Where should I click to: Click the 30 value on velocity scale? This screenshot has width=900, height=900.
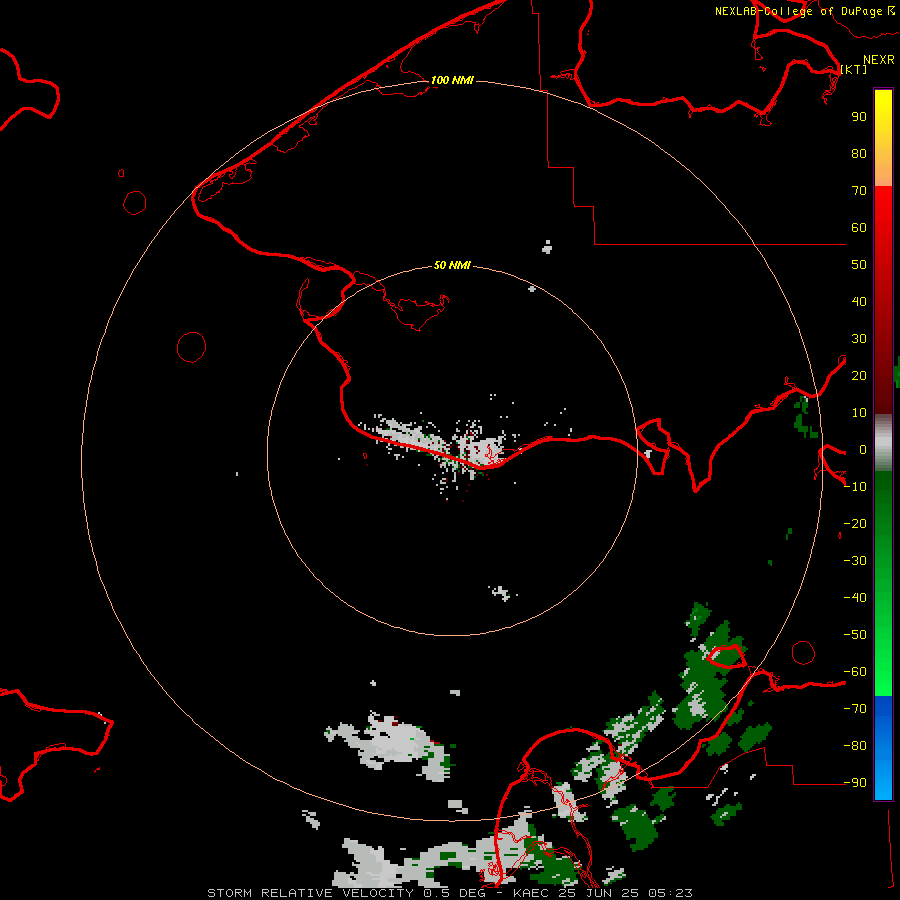[859, 339]
